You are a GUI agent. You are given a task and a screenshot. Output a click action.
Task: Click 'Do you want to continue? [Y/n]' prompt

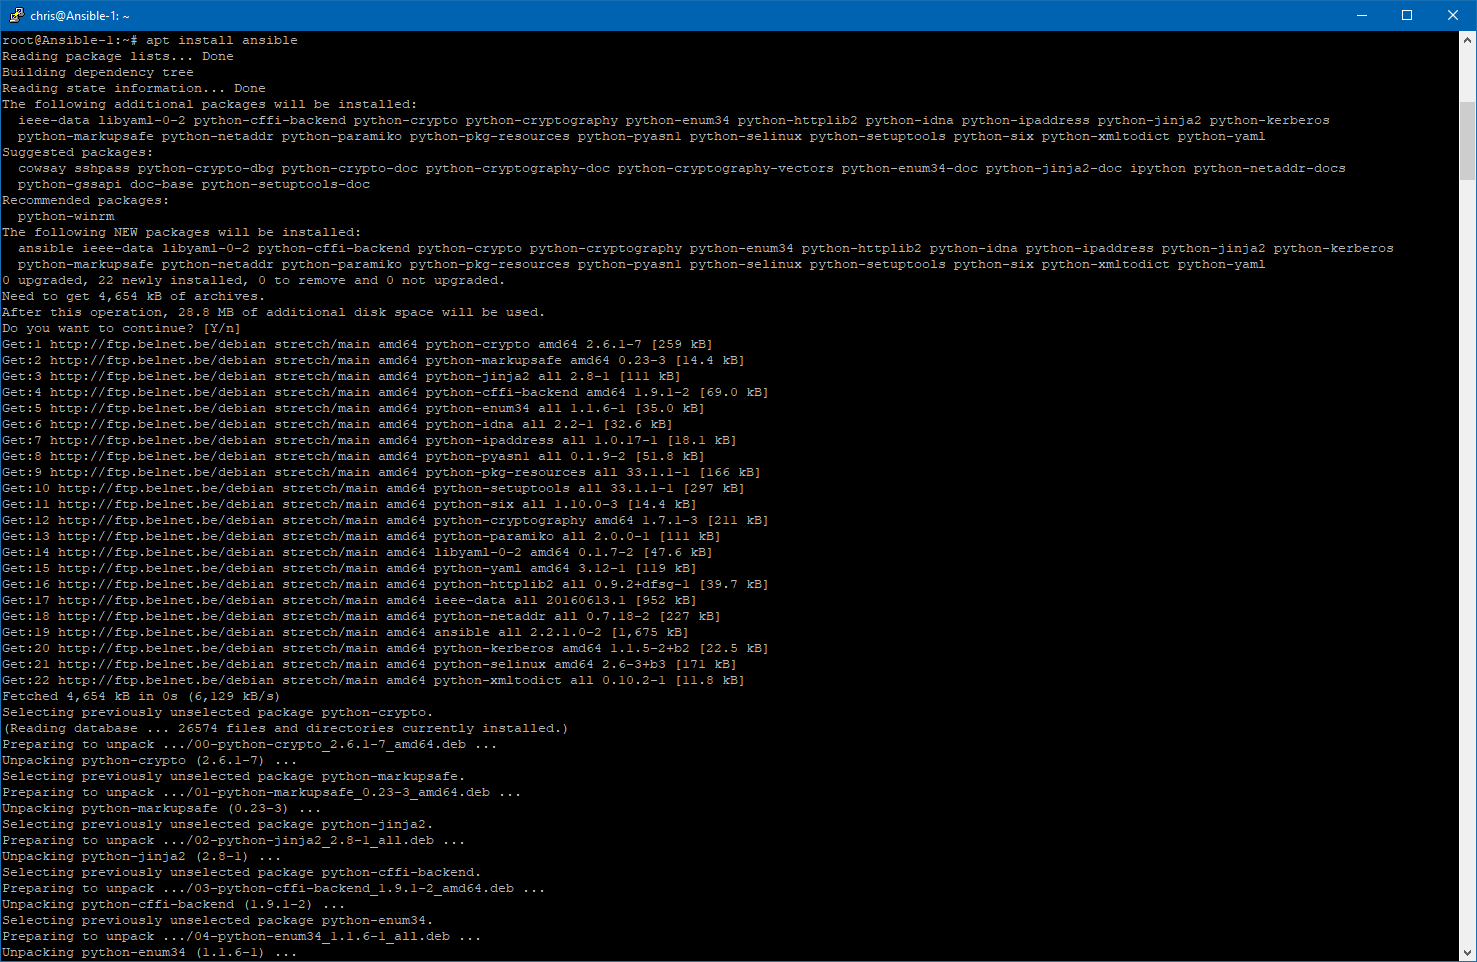point(122,328)
